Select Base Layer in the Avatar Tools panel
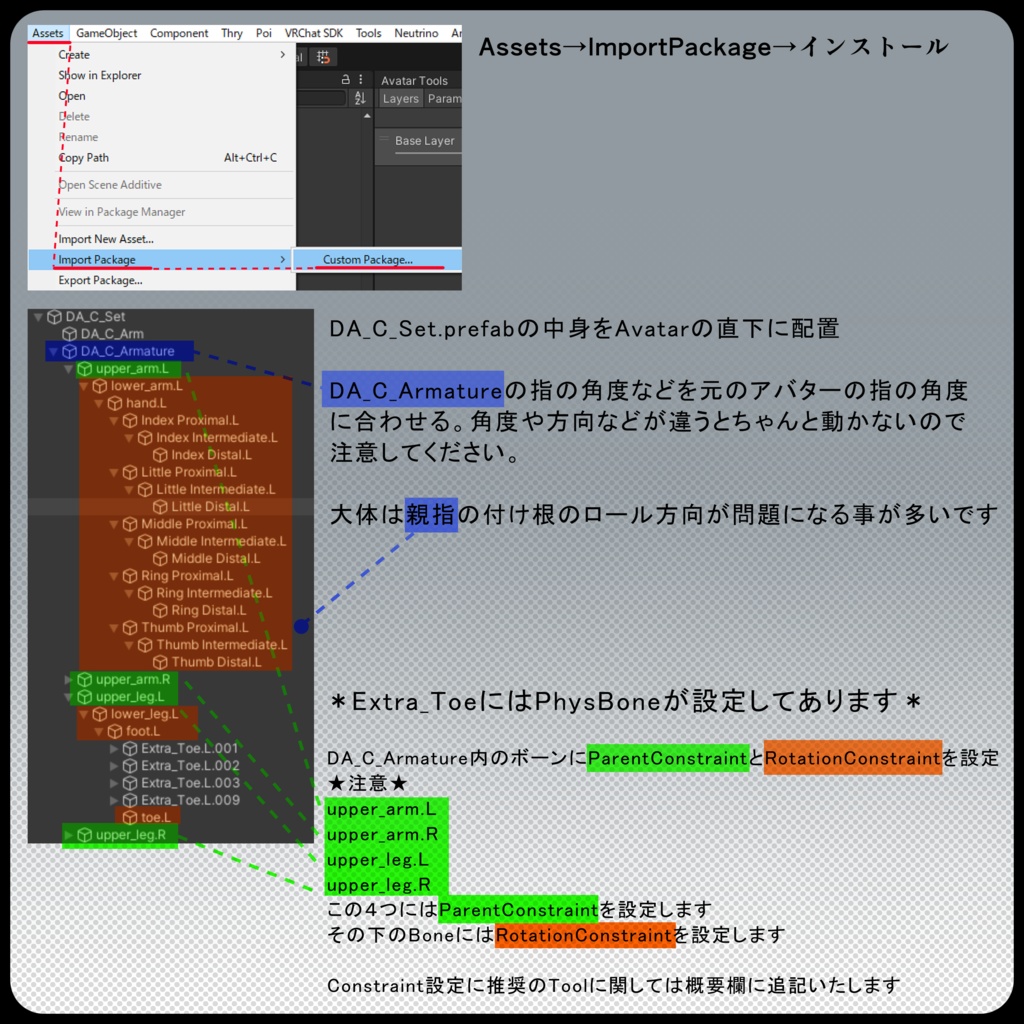 point(426,141)
